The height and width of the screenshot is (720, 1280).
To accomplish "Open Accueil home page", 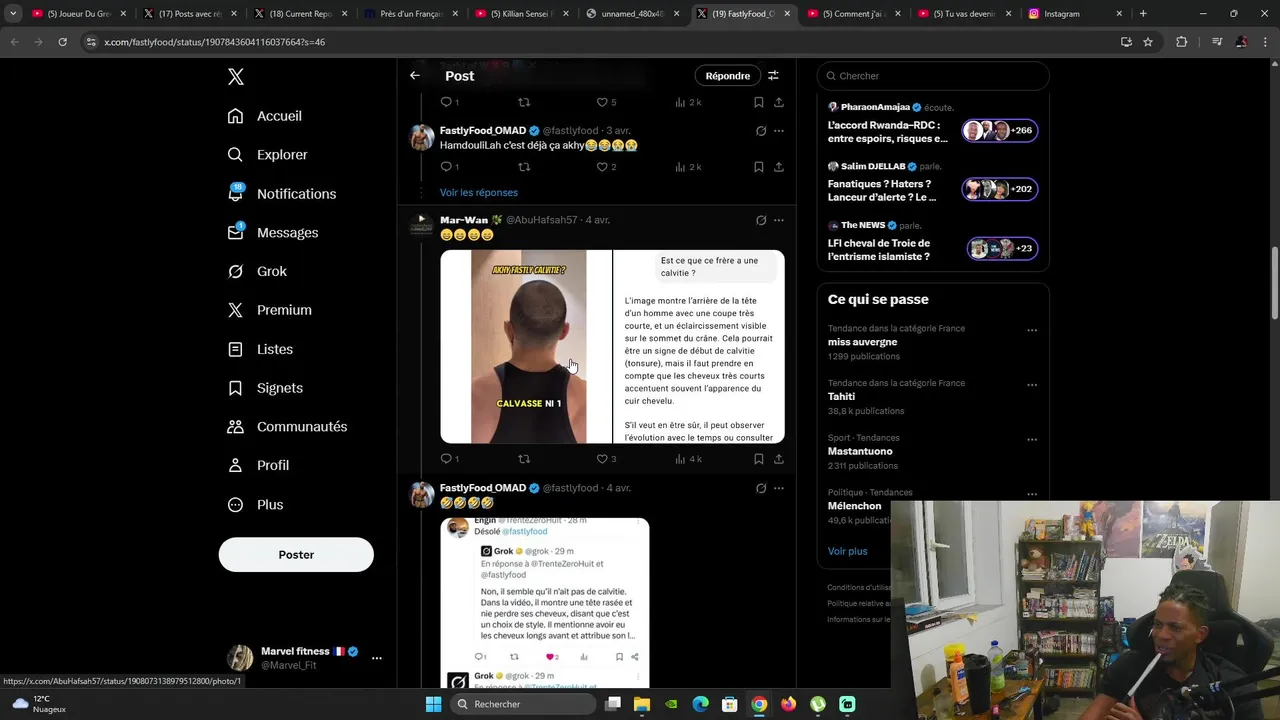I will [x=265, y=116].
